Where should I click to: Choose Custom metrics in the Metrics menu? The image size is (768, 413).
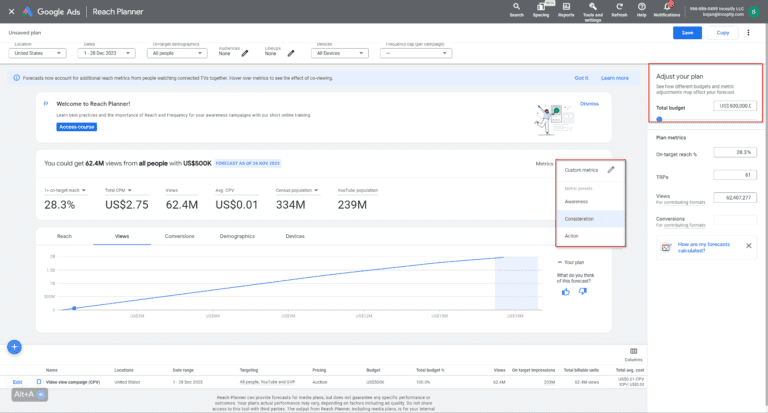point(581,170)
